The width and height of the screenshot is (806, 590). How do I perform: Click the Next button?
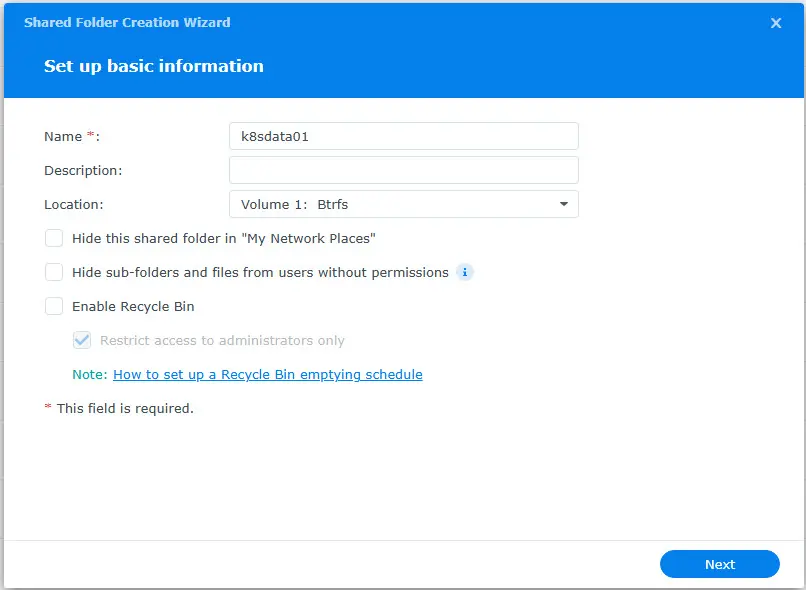(719, 564)
